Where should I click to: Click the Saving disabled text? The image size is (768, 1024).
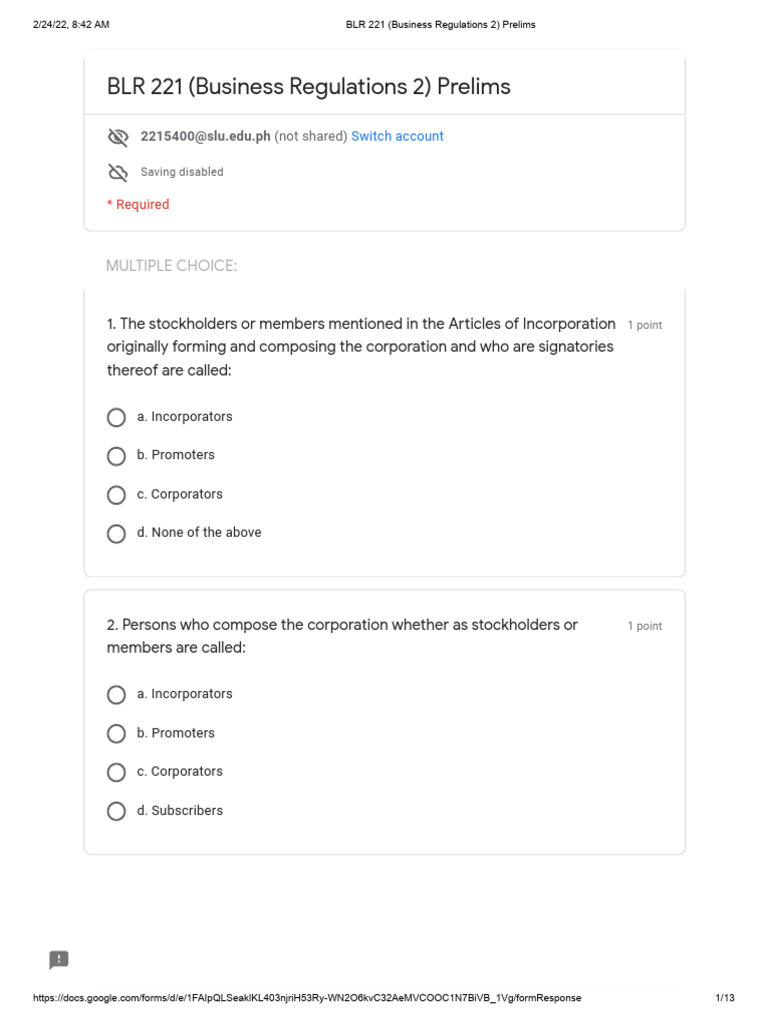click(182, 172)
